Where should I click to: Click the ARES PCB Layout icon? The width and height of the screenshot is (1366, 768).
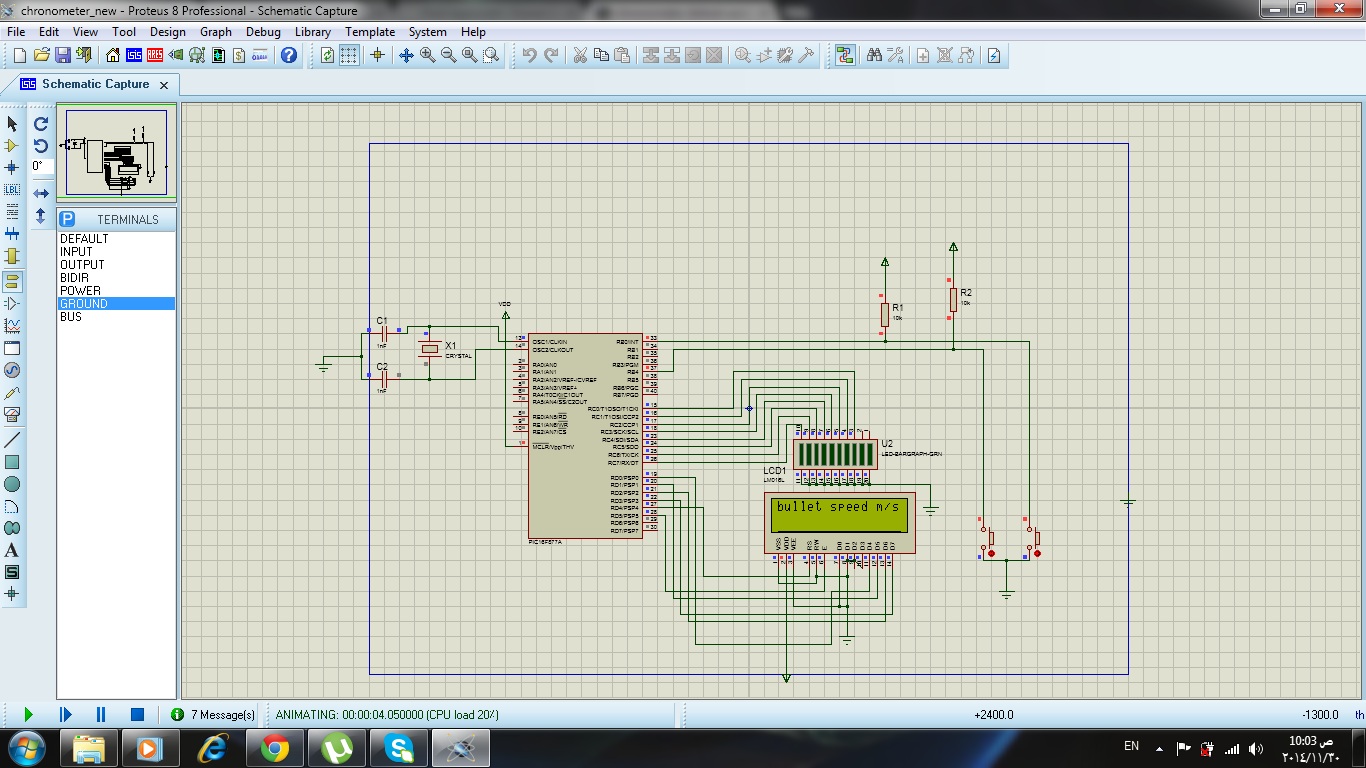155,56
